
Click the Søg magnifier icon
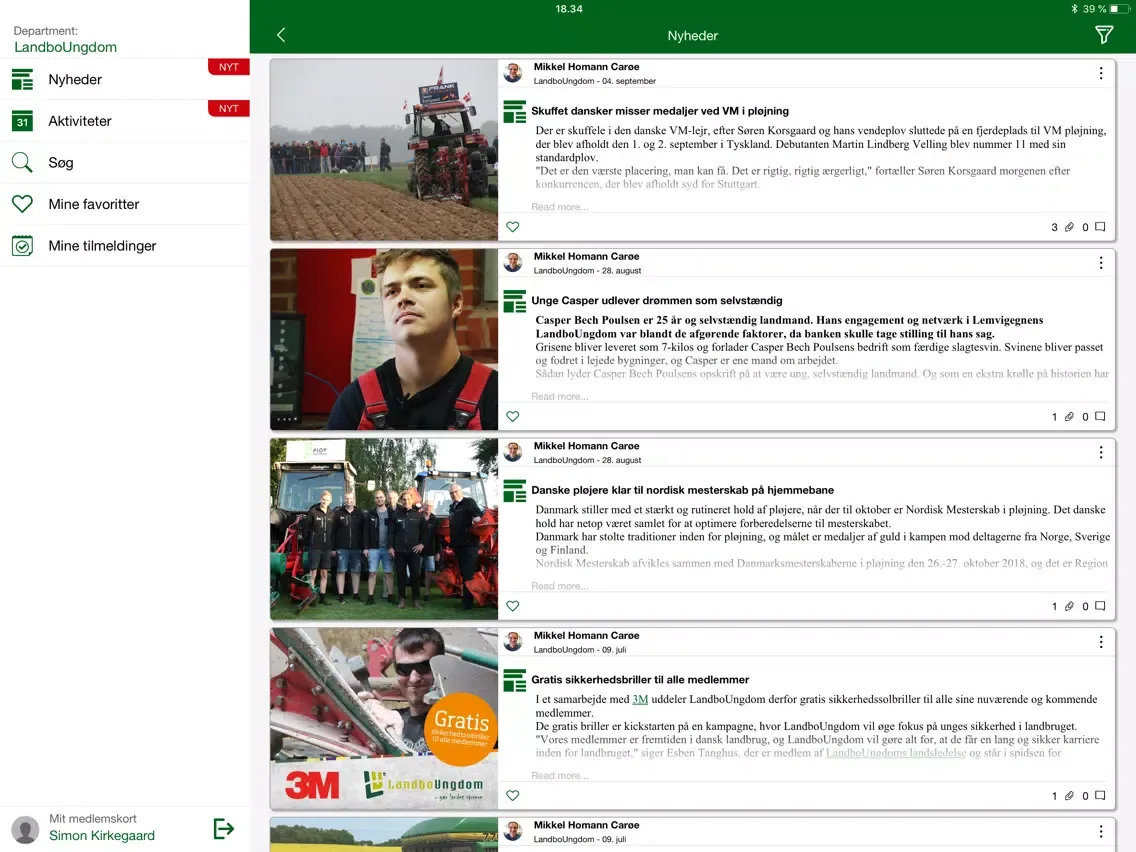click(22, 162)
